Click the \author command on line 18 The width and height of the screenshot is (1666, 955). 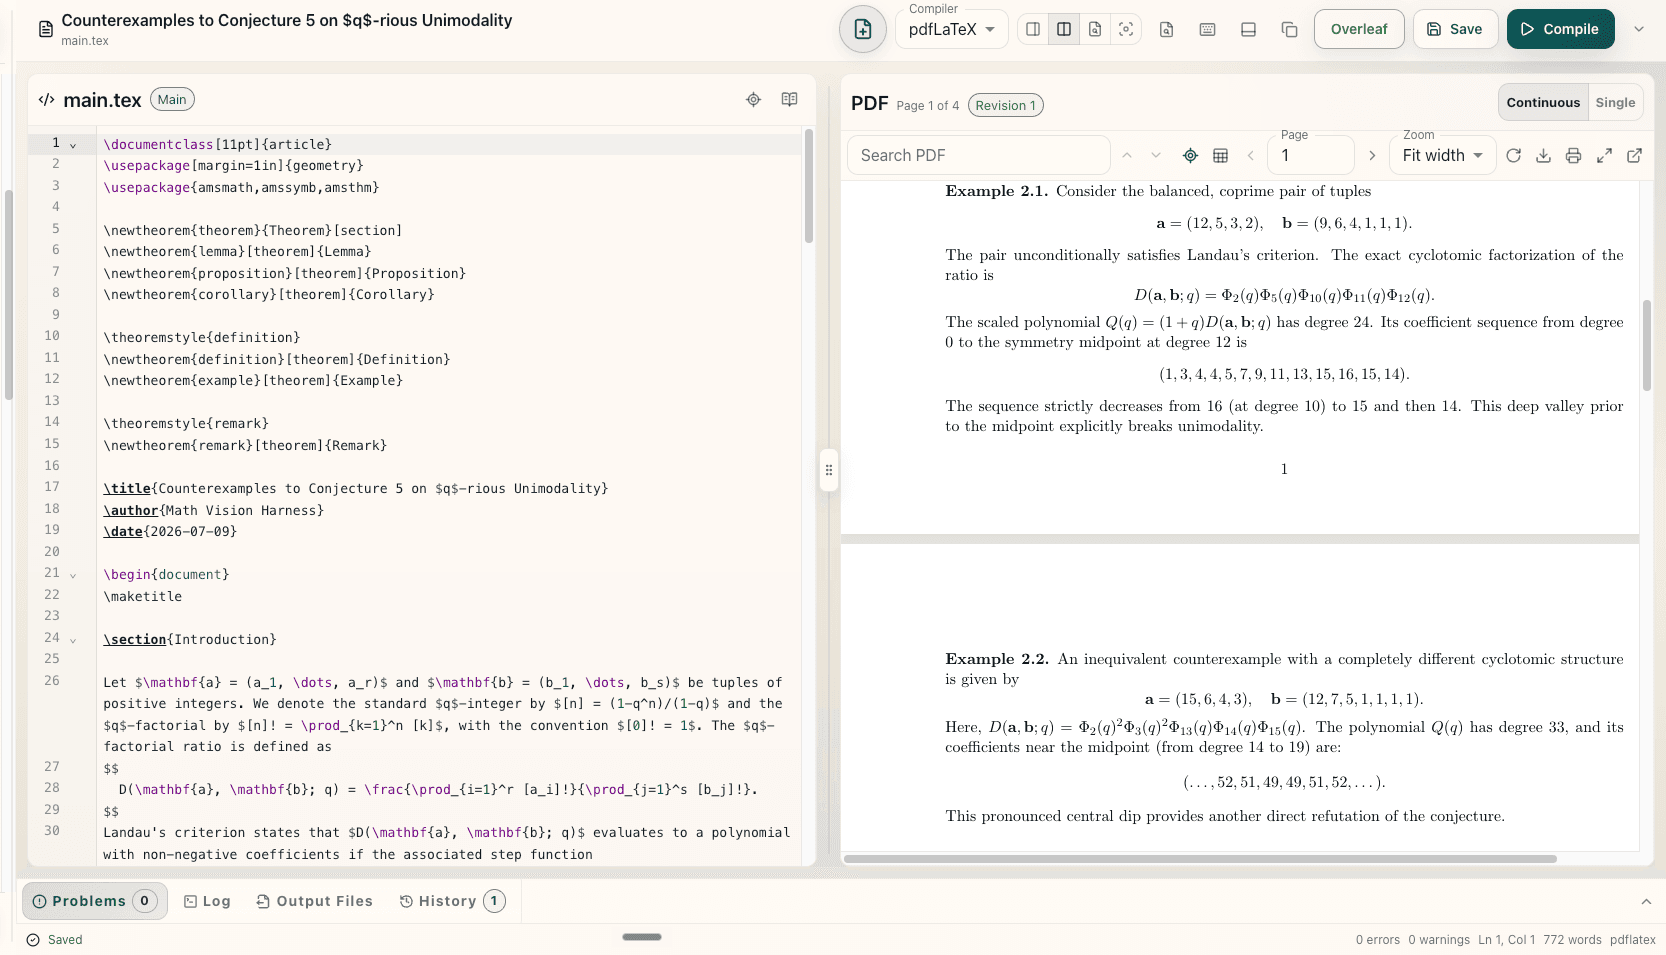click(x=131, y=510)
